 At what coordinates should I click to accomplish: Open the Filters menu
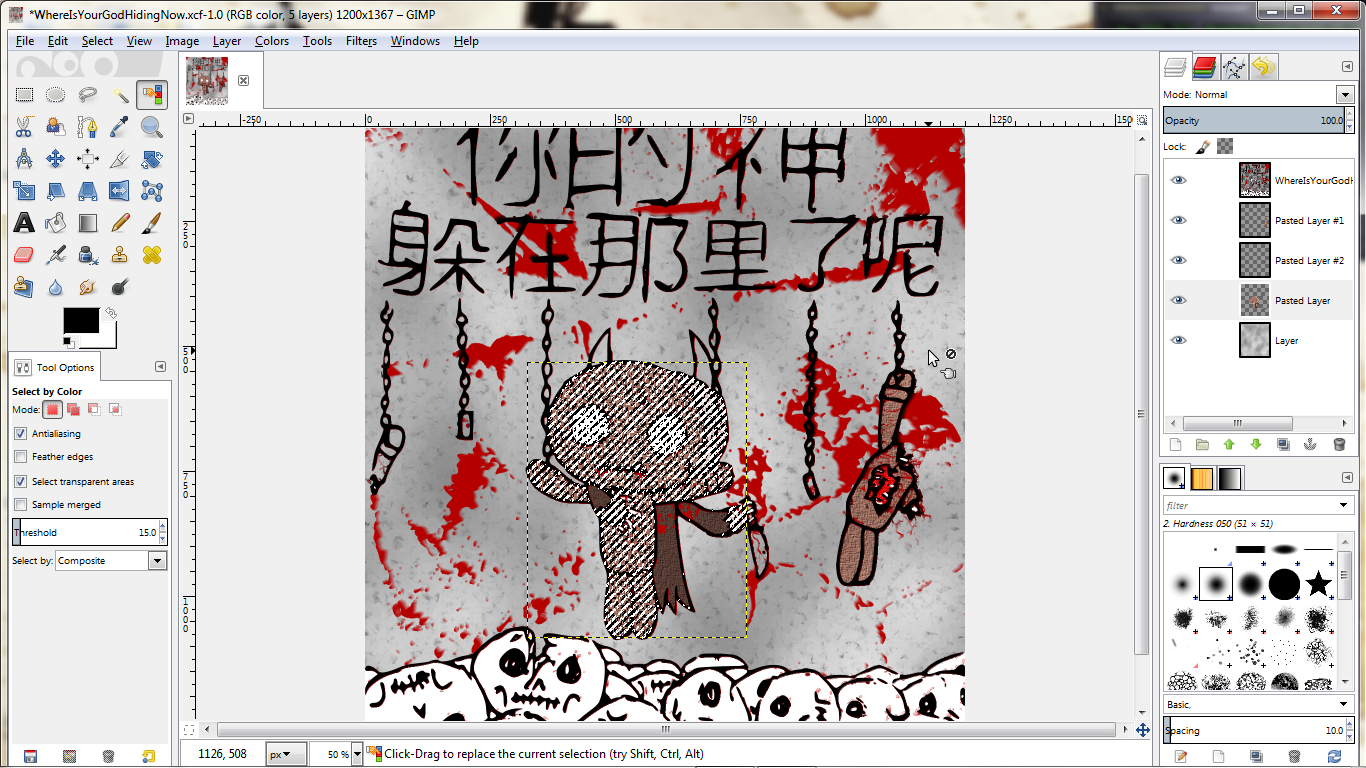361,41
